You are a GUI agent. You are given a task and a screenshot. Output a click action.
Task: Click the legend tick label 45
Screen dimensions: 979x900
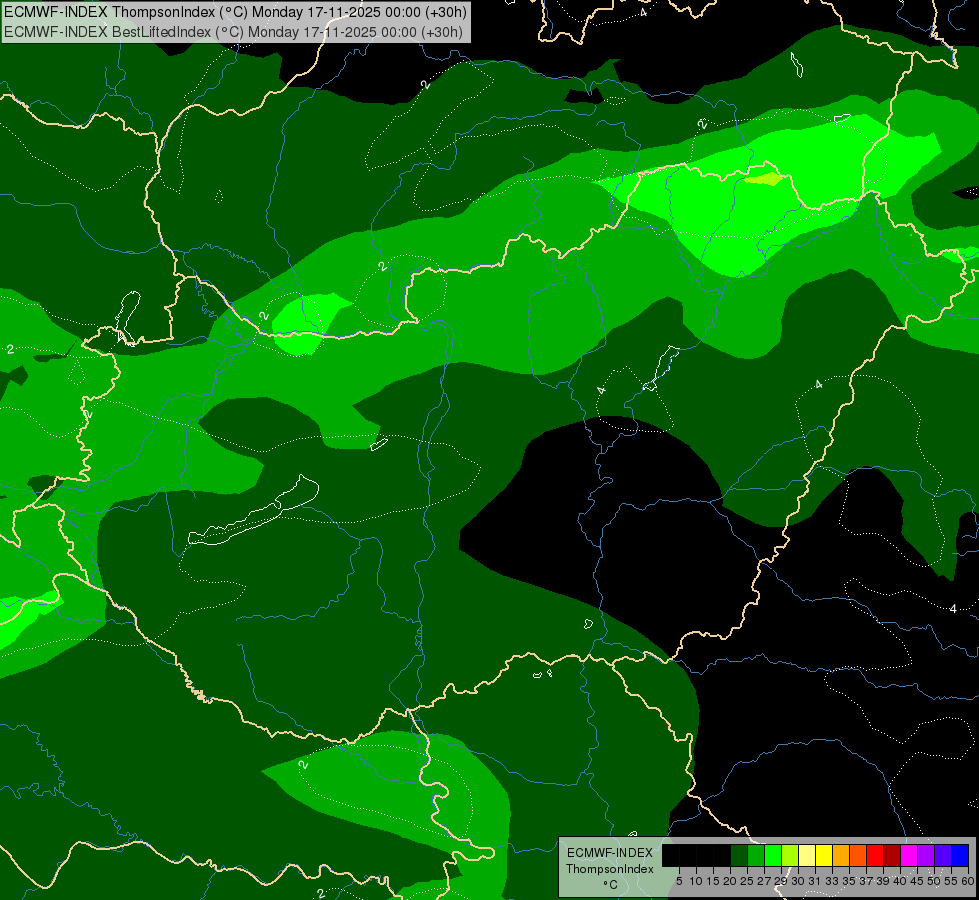(917, 881)
